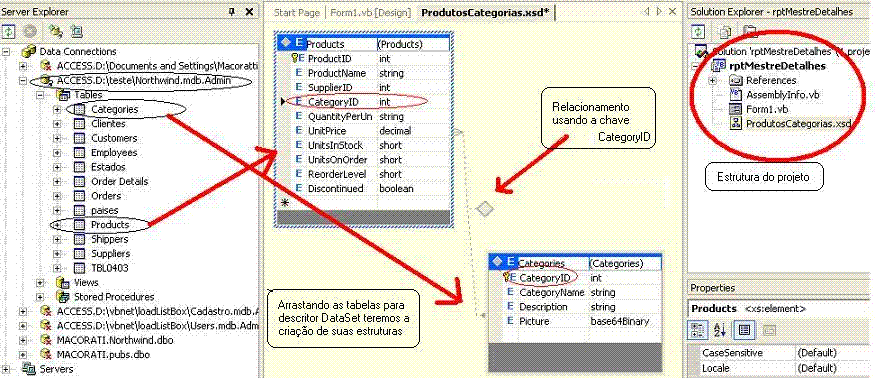Screen dimensions: 875x378
Task: Click Form1.vb file icon in Solution Explorer
Action: point(736,109)
